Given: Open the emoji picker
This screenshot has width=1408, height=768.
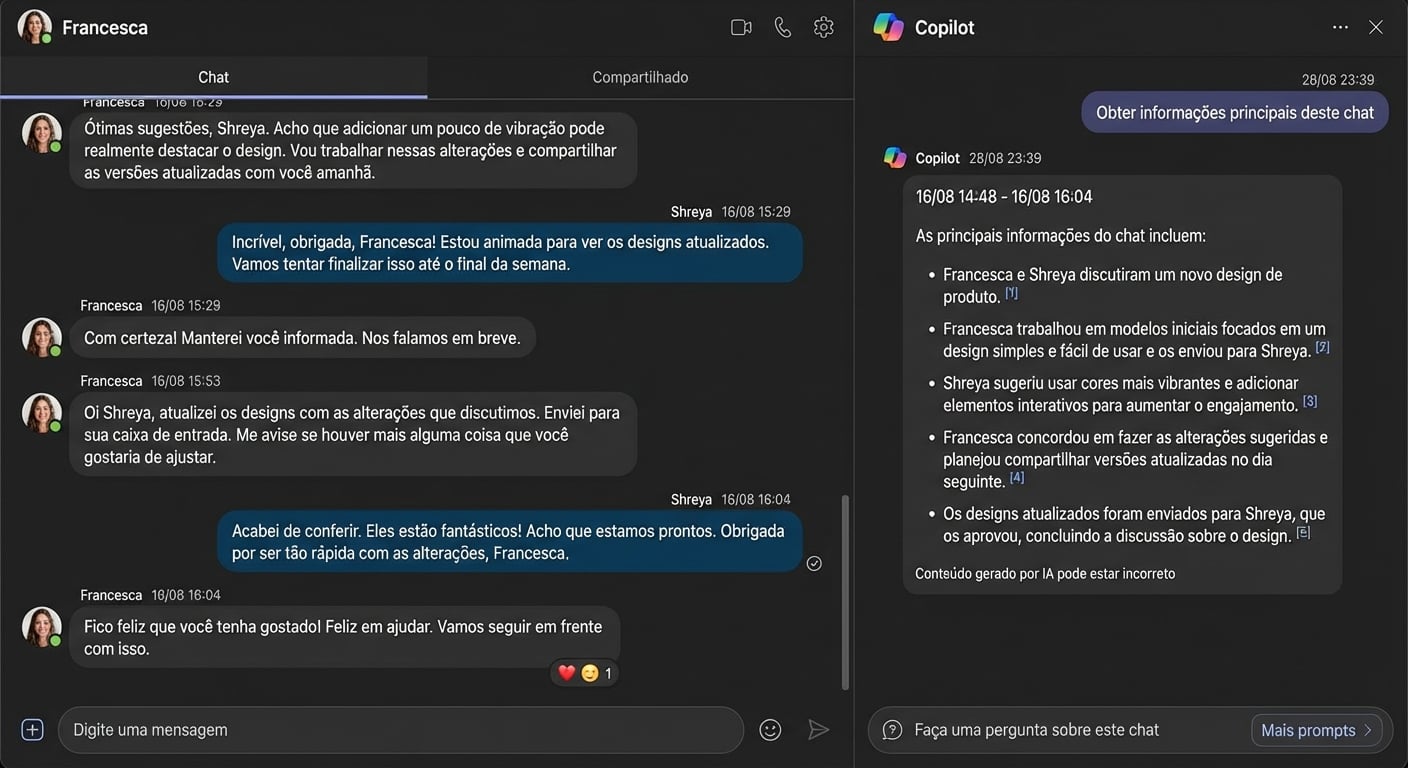Looking at the screenshot, I should pos(770,729).
